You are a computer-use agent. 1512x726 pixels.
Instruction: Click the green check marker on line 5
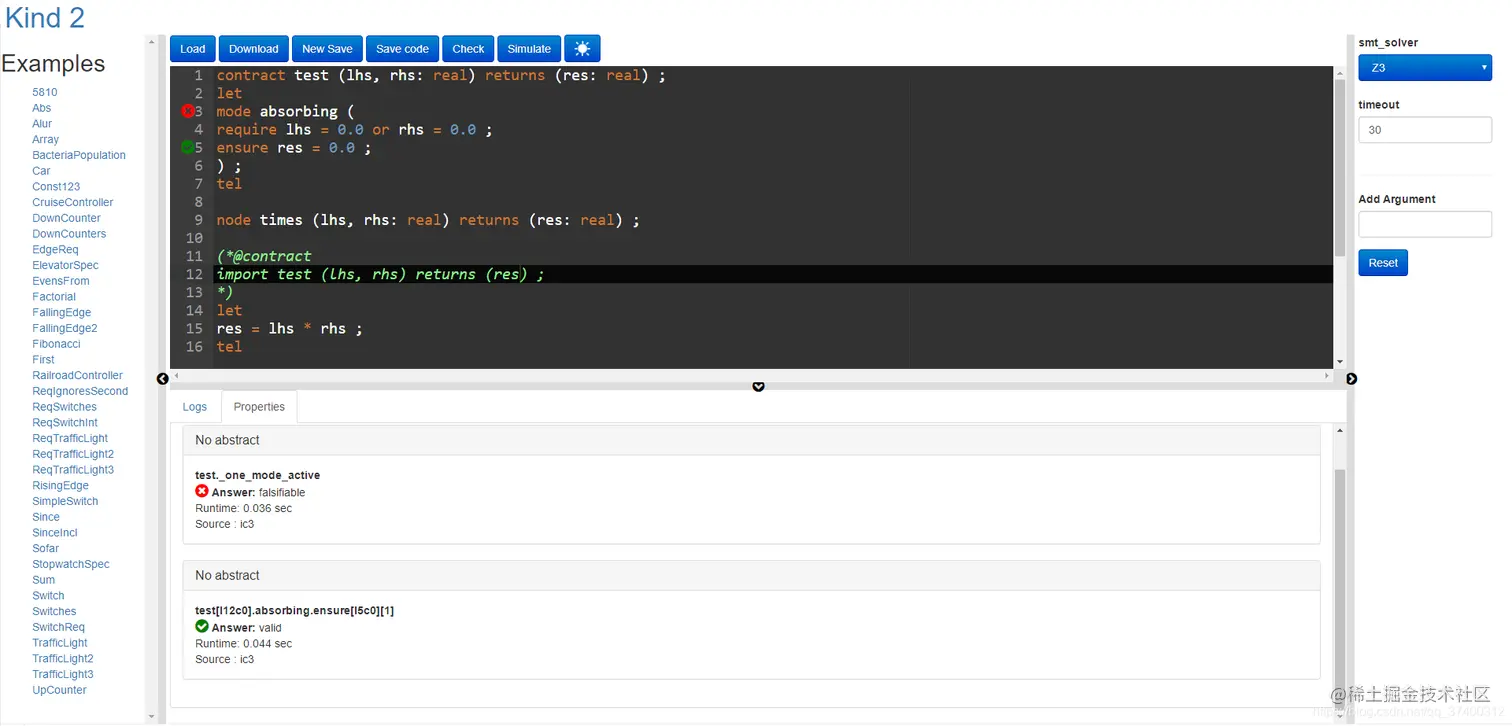point(188,147)
